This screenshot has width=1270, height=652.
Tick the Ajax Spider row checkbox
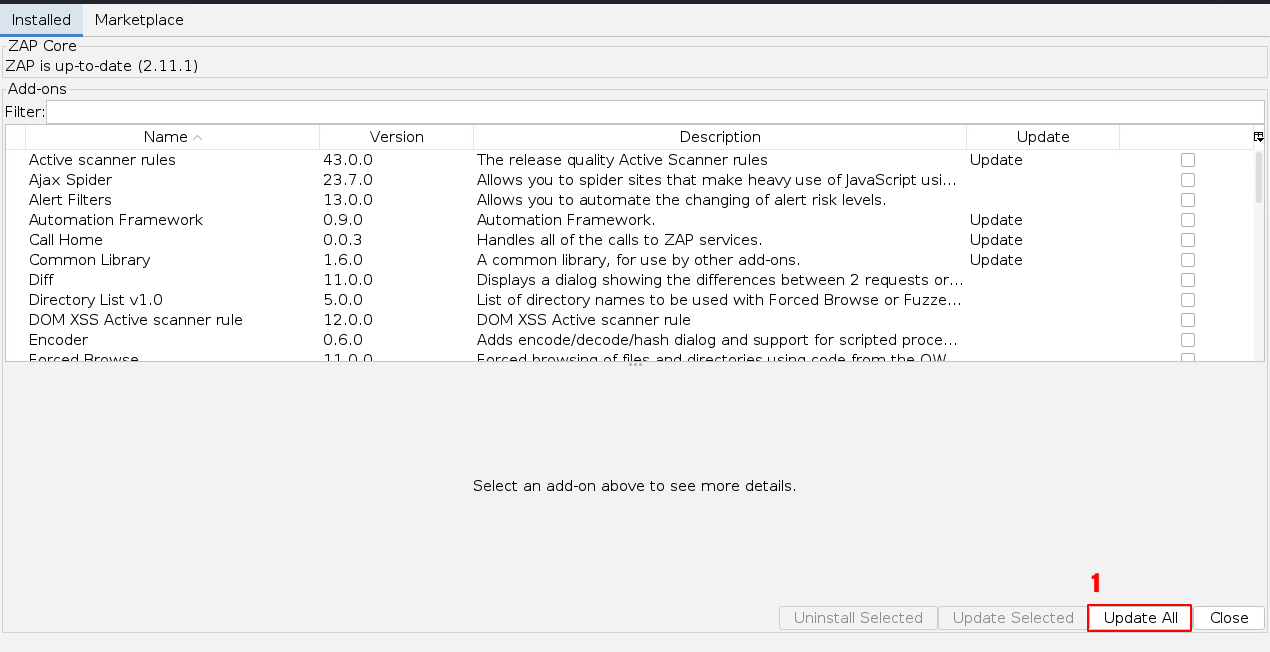click(1188, 180)
